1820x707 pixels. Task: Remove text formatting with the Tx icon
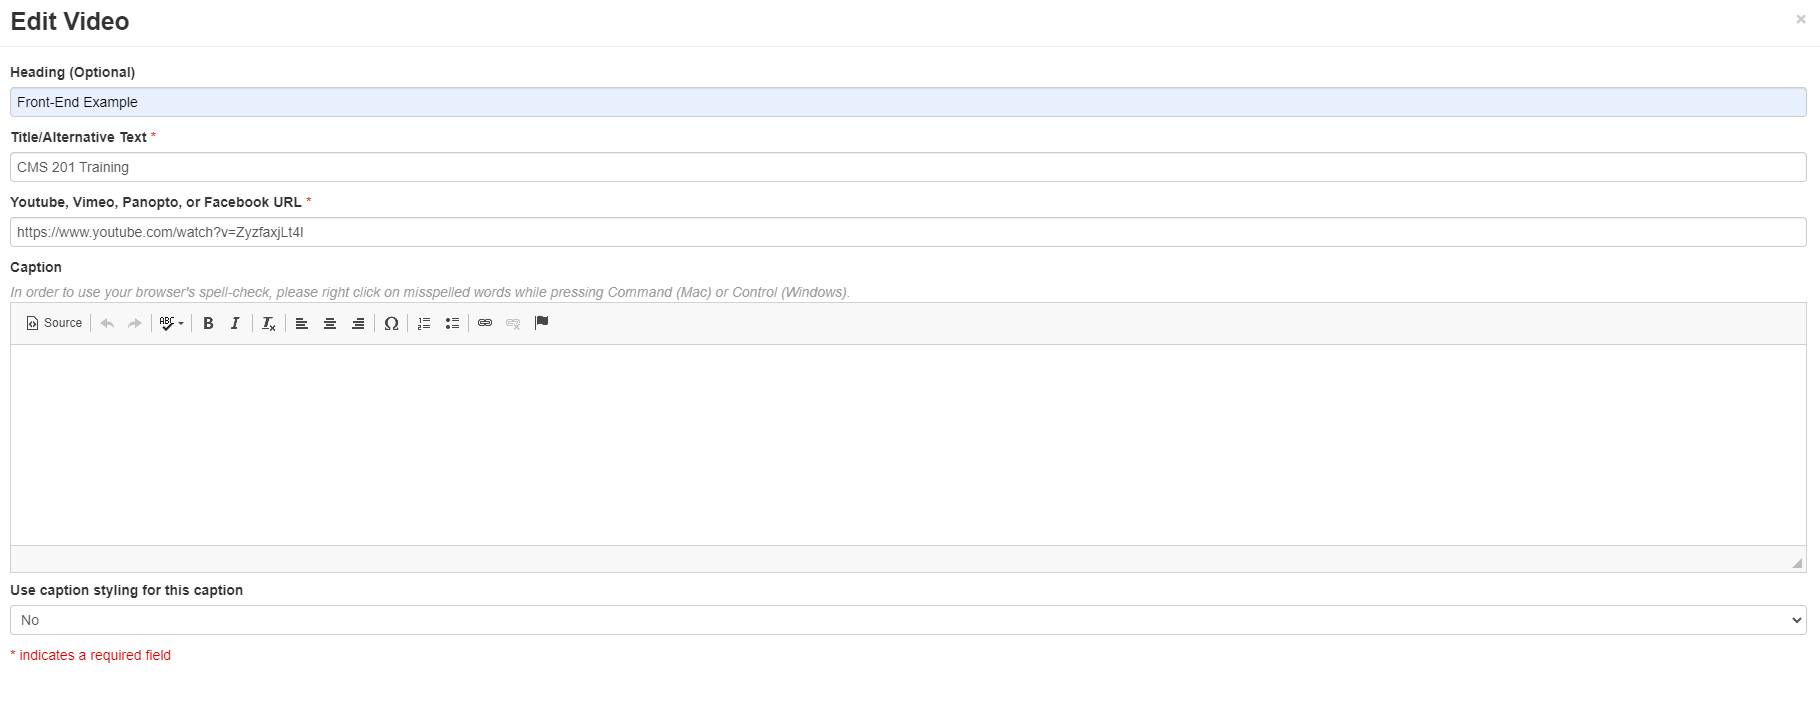pyautogui.click(x=268, y=323)
